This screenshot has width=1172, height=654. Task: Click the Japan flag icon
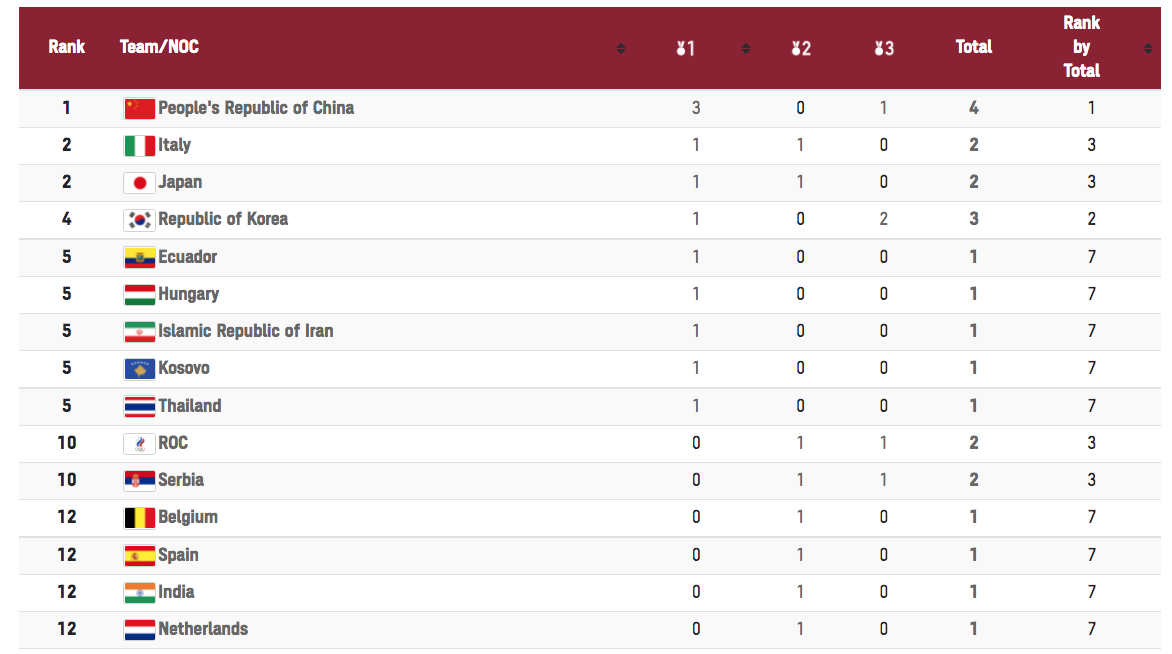139,182
